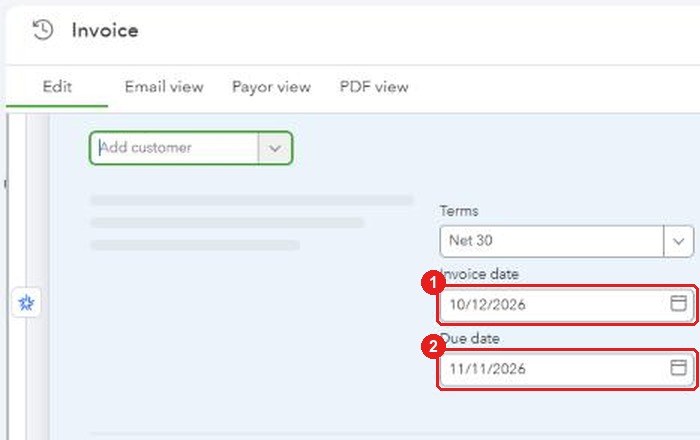Viewport: 700px width, 440px height.
Task: Open the invoice date calendar picker
Action: click(x=678, y=303)
